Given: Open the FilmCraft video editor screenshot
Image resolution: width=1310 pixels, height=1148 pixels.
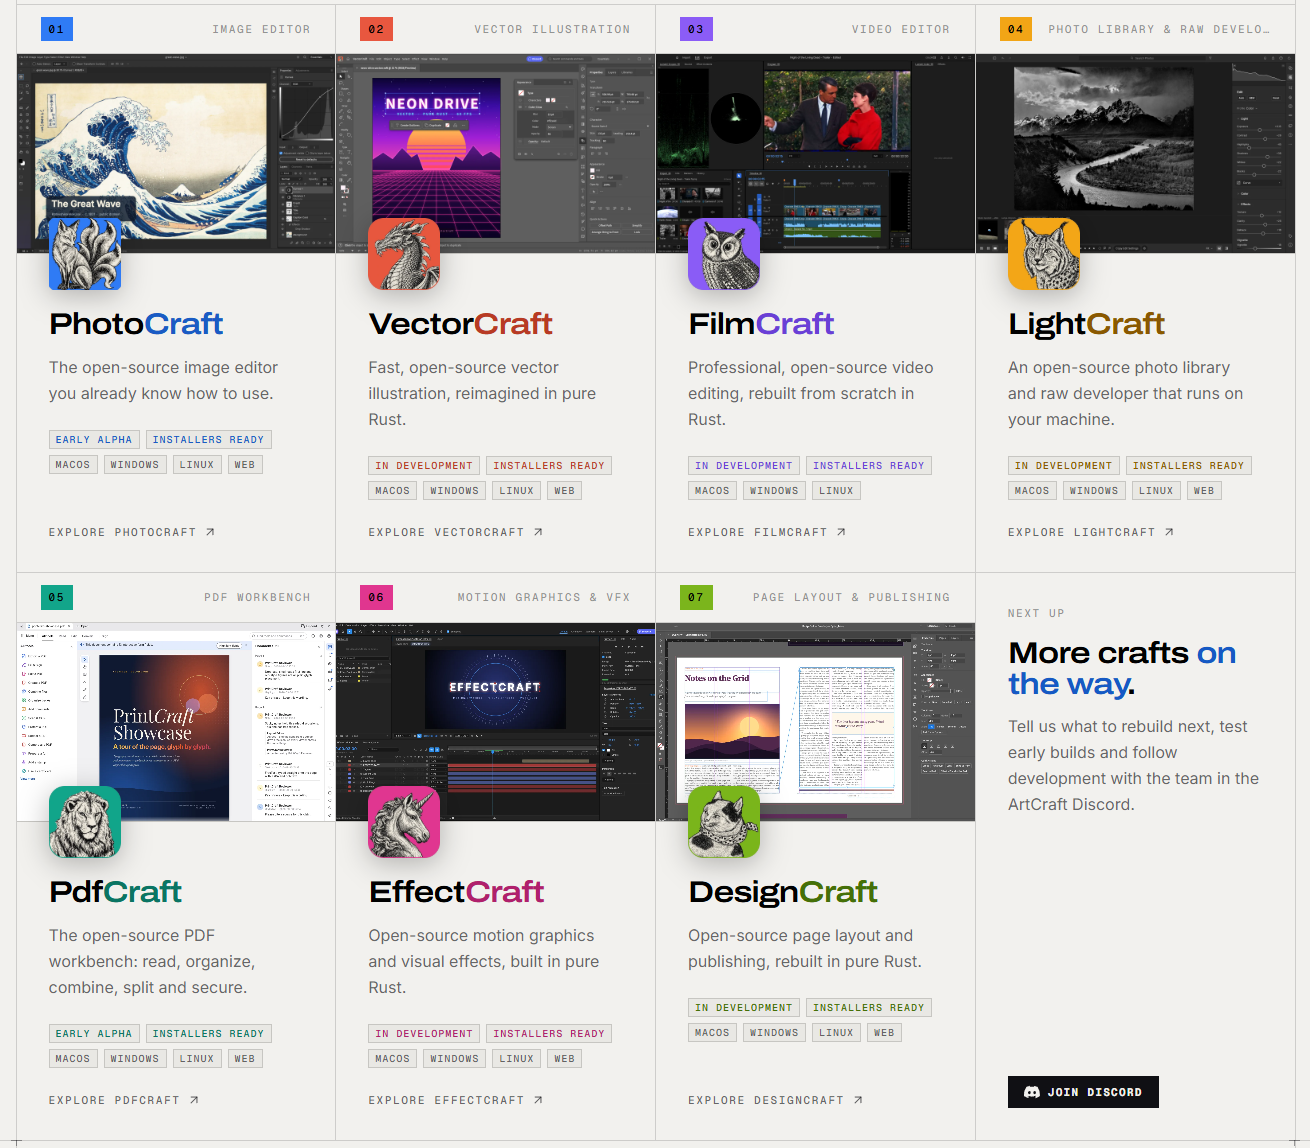Looking at the screenshot, I should click(x=815, y=153).
